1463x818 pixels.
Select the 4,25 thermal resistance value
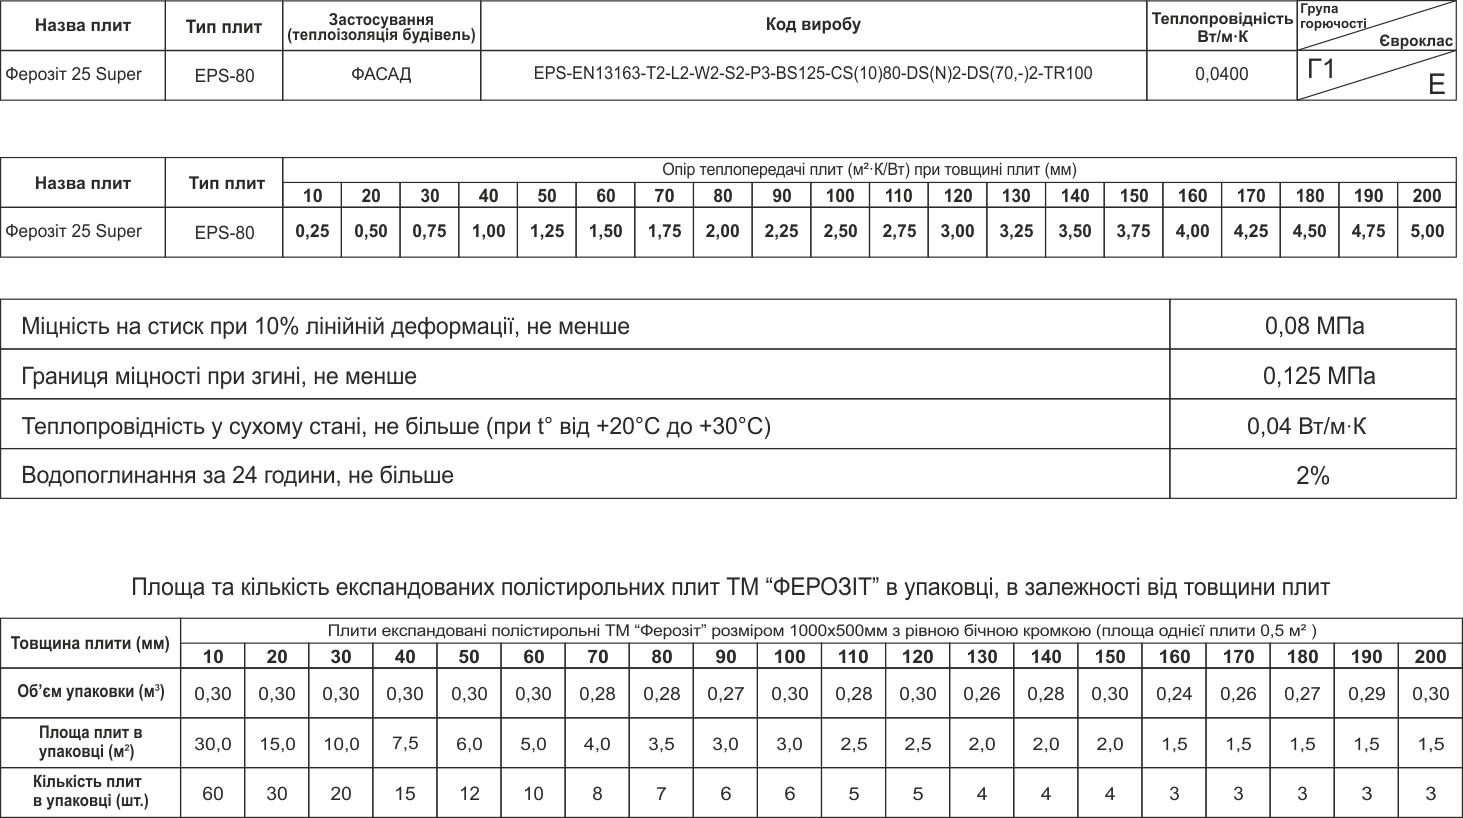point(1251,232)
